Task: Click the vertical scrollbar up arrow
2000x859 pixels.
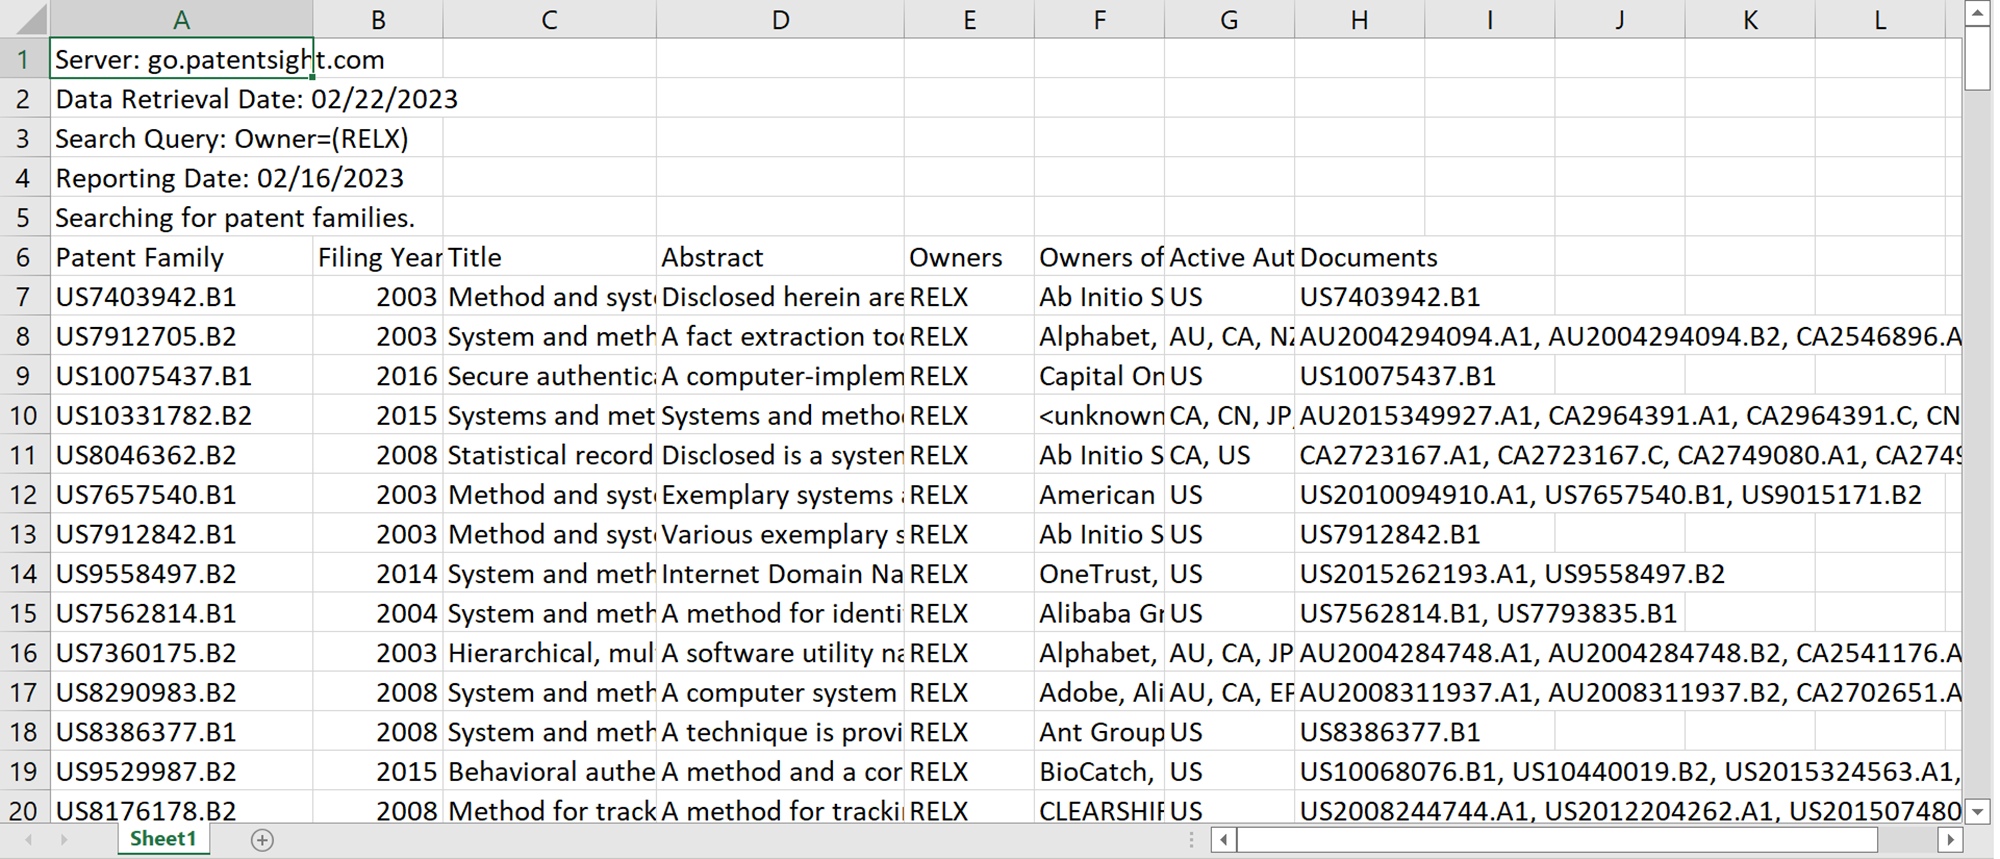Action: pyautogui.click(x=1977, y=13)
